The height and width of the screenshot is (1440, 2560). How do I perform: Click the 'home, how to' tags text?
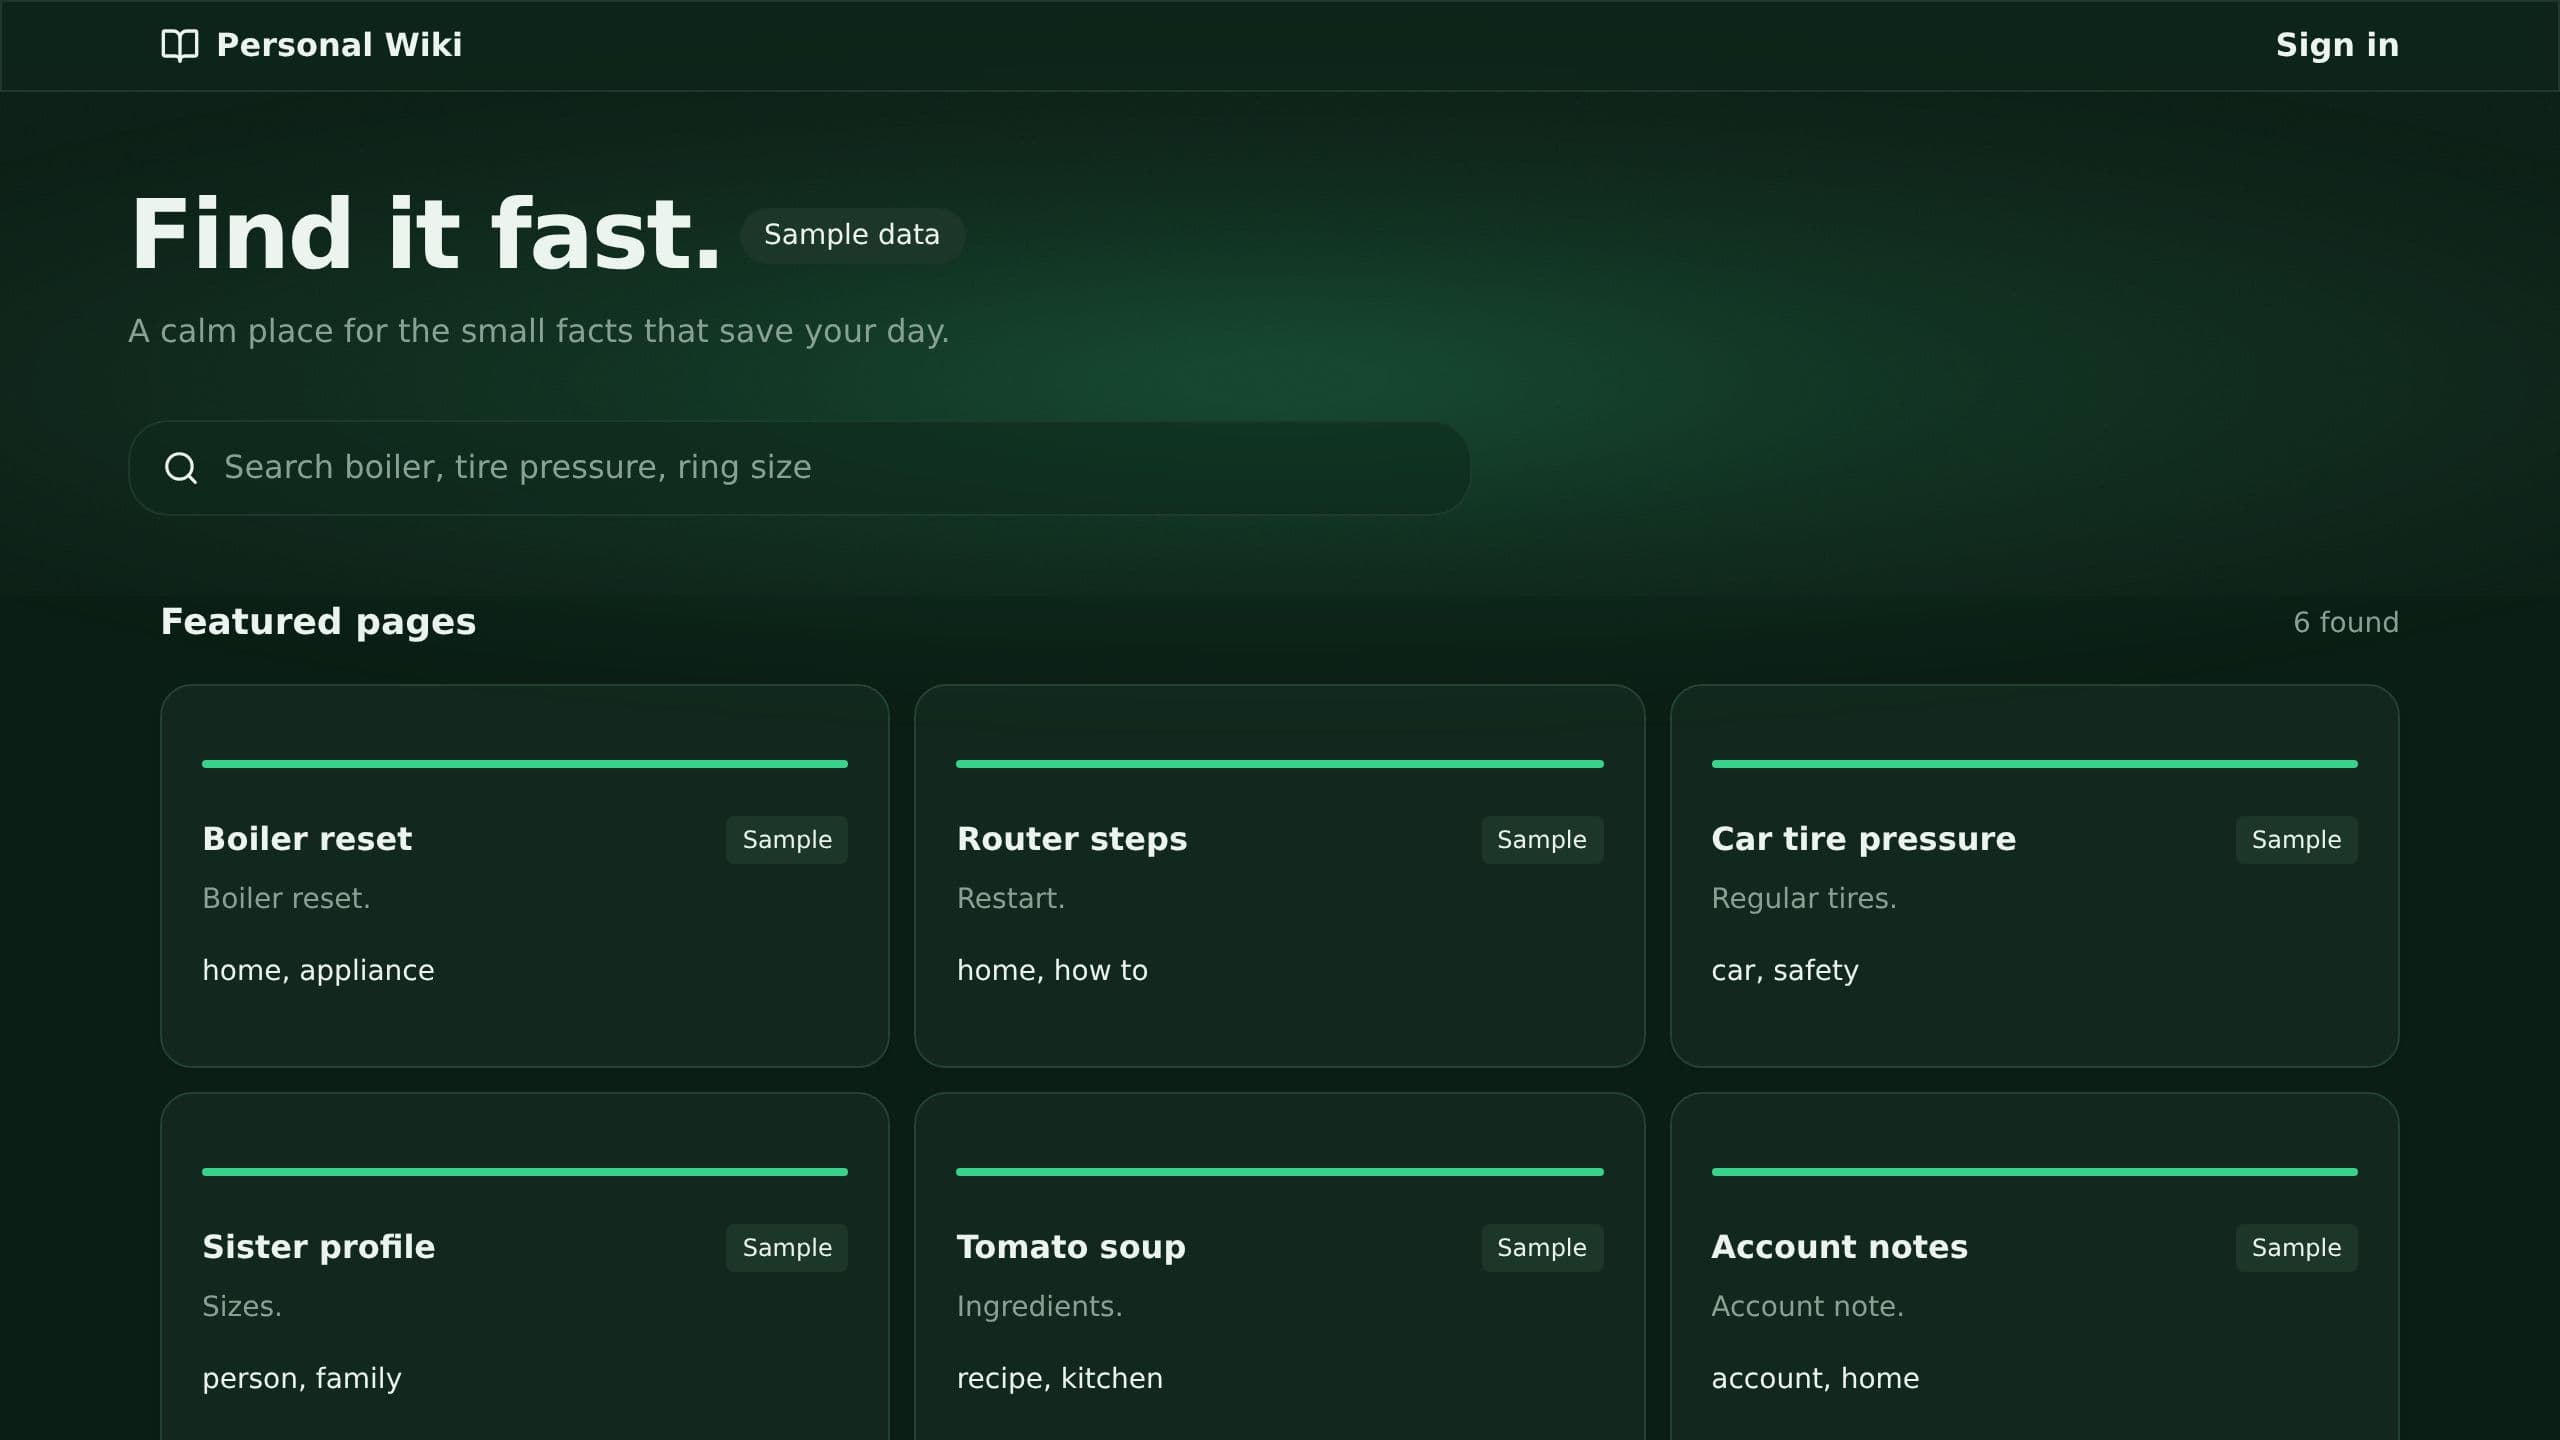[1052, 971]
